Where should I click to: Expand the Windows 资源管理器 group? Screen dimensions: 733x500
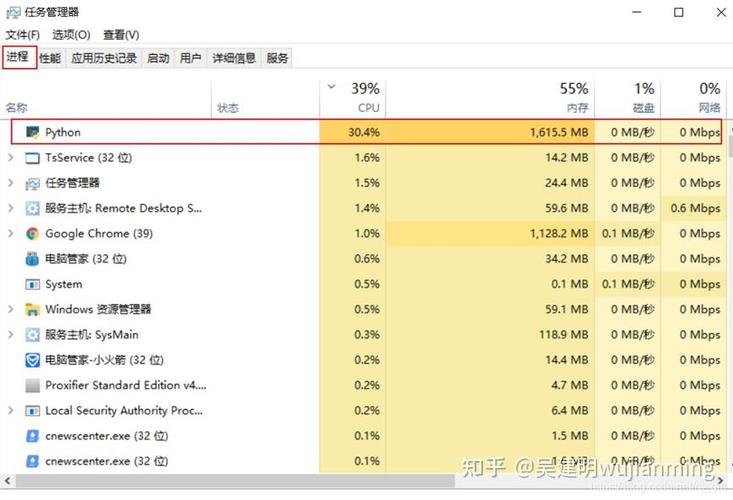coord(10,309)
